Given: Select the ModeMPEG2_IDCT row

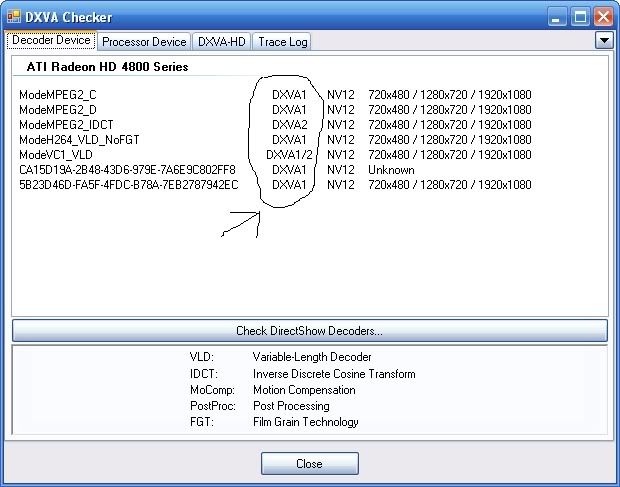Looking at the screenshot, I should (x=275, y=125).
